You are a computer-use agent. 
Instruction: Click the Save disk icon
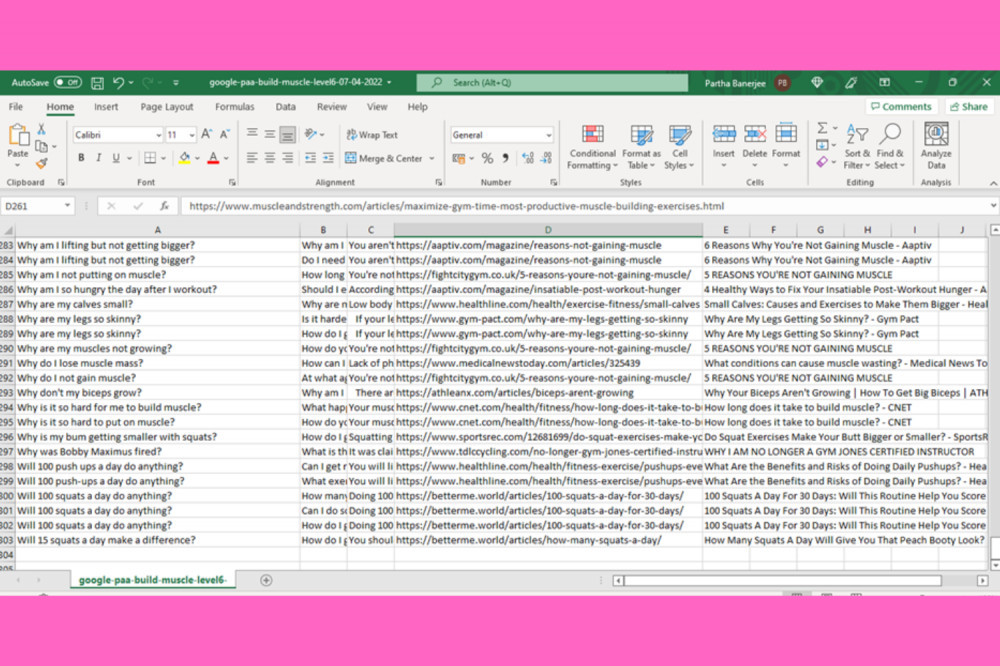[98, 82]
